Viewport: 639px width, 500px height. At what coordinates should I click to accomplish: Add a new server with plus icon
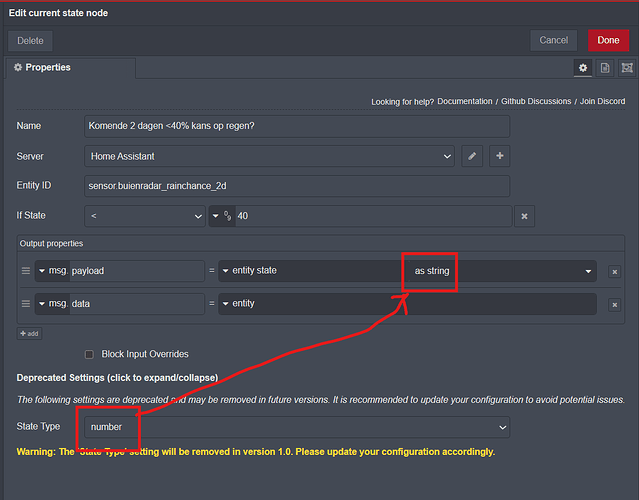[500, 156]
